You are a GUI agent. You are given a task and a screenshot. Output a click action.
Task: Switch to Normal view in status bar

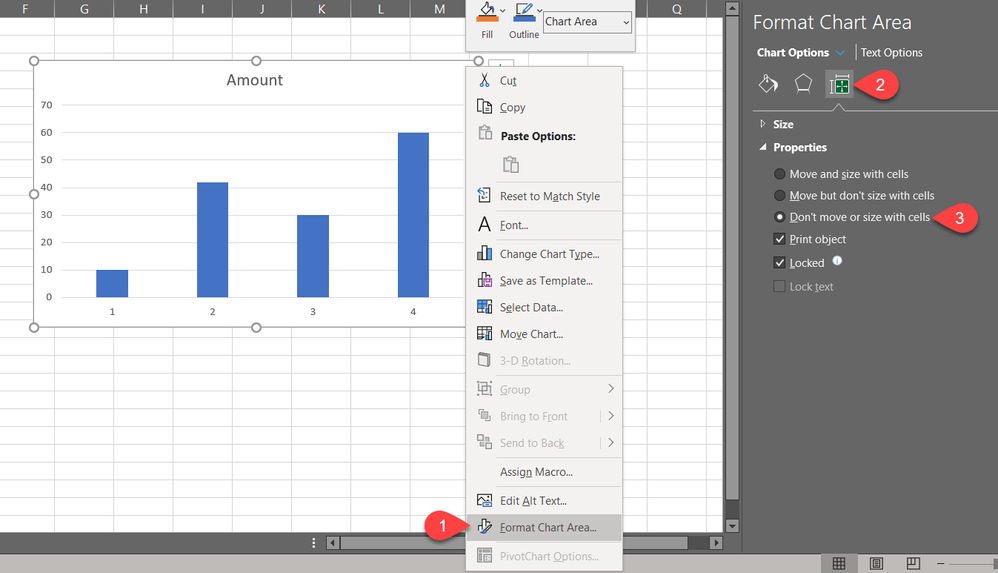839,563
